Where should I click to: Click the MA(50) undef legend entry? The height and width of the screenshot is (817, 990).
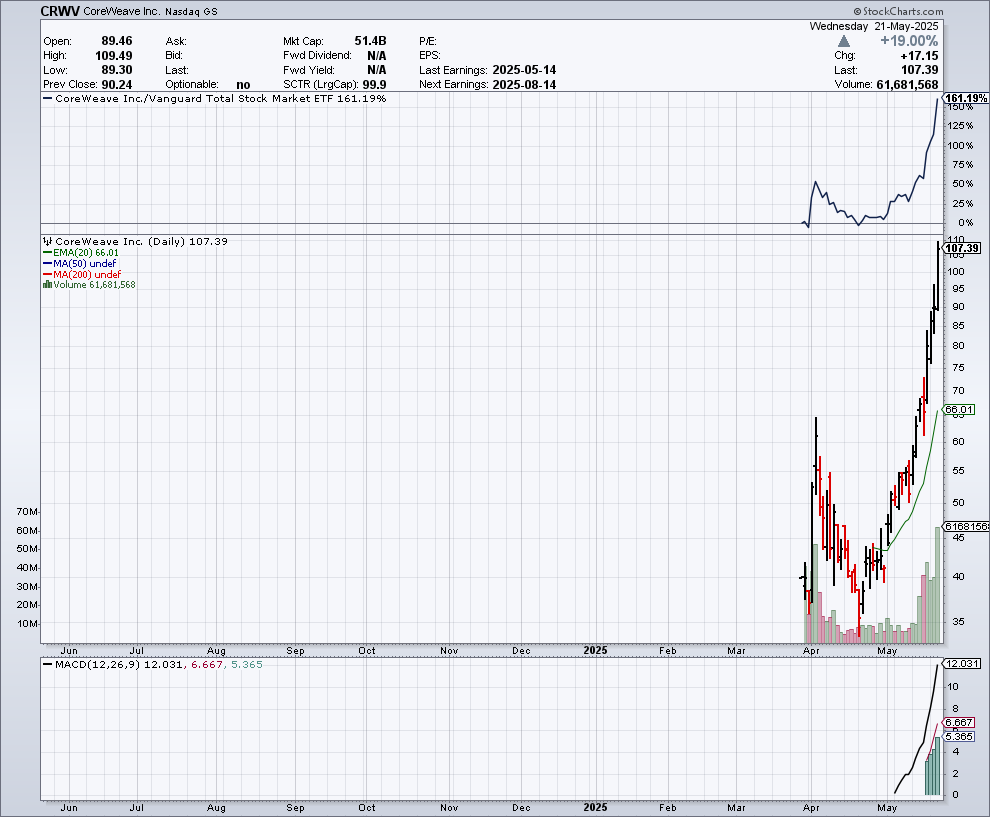(x=80, y=263)
